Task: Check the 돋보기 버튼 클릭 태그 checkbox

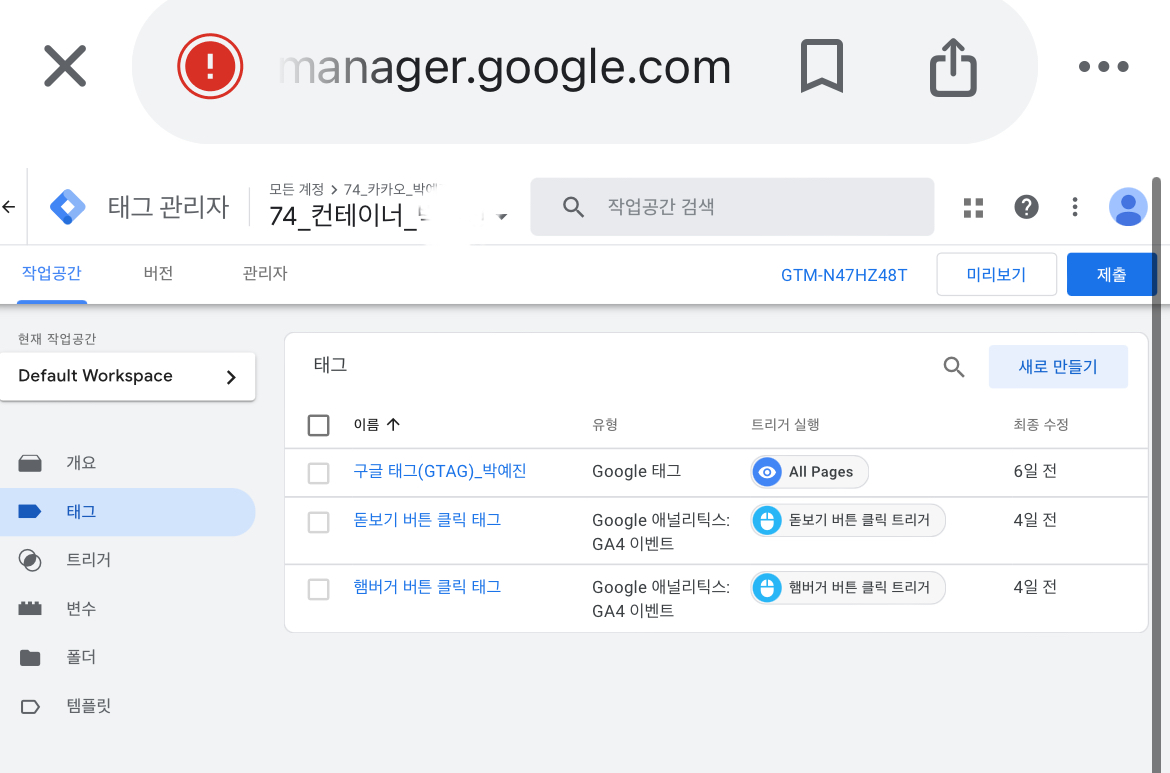Action: point(319,522)
